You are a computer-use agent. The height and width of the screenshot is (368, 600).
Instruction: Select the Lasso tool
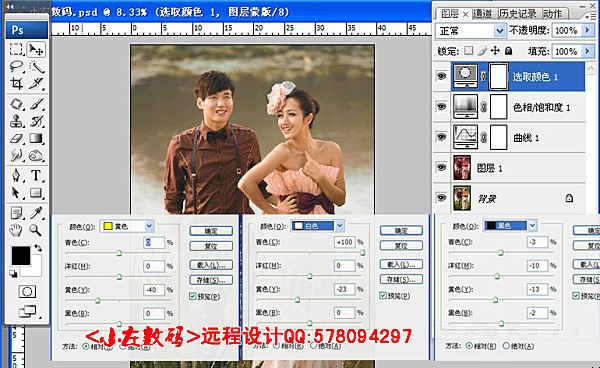[16, 67]
